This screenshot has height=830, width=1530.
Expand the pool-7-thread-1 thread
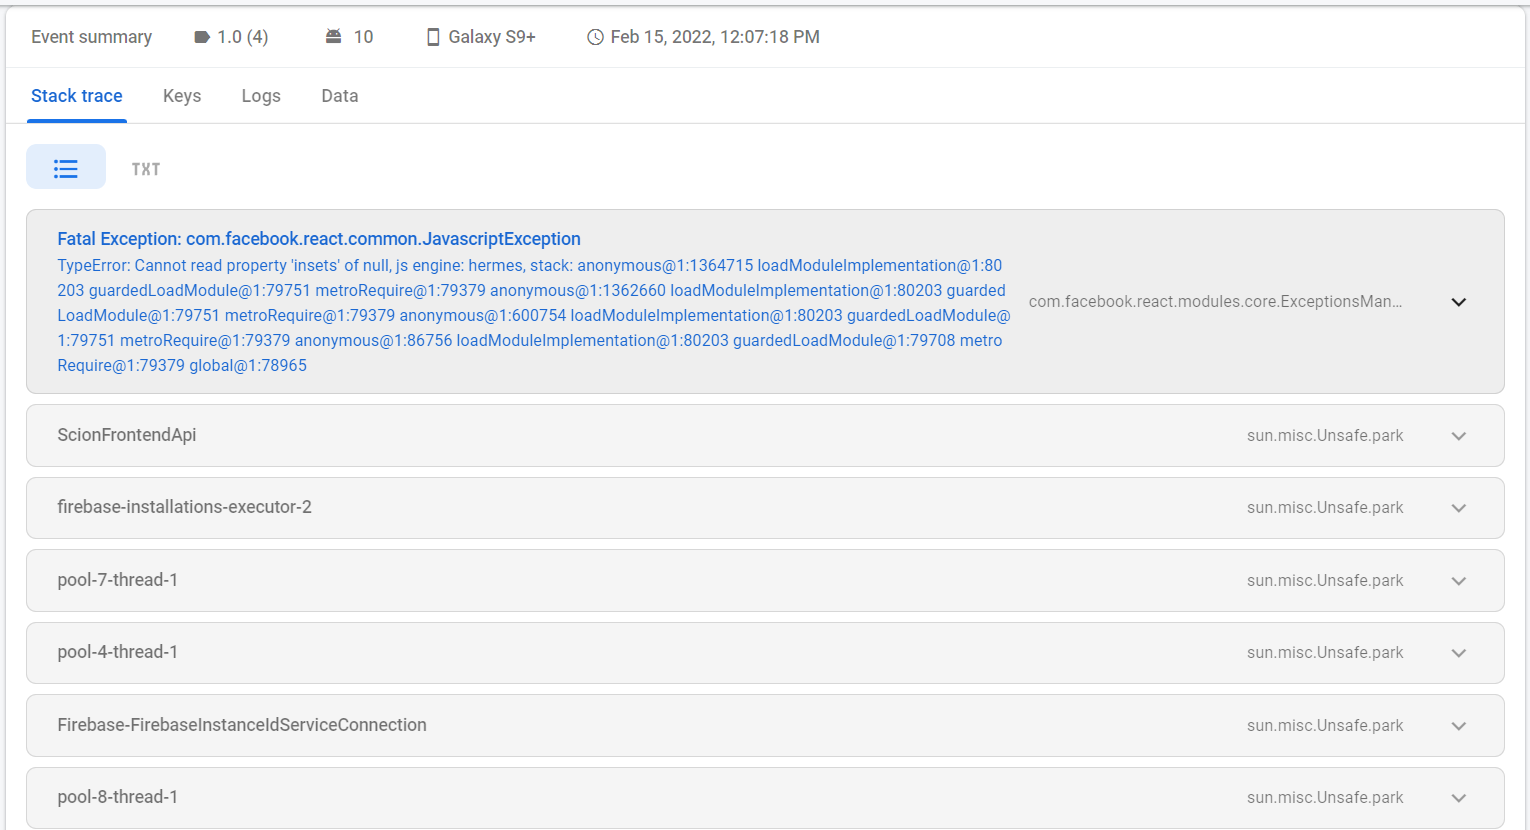point(1458,580)
